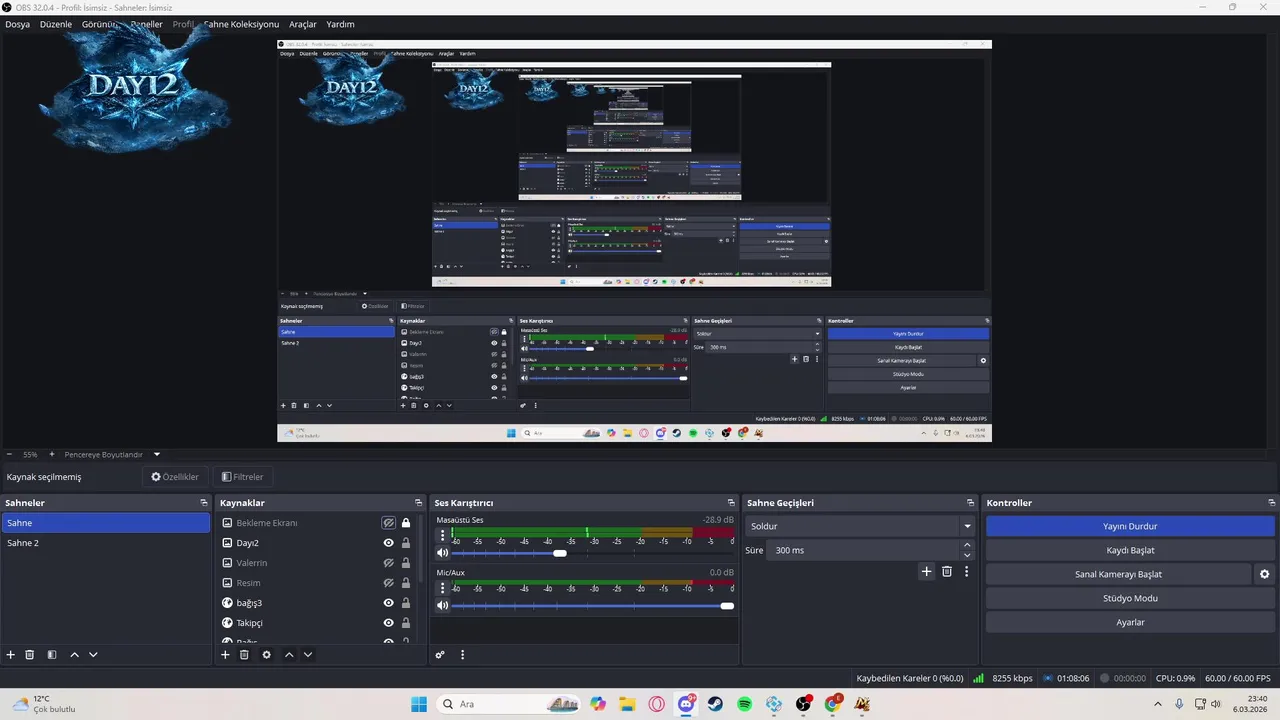Open Mic/Aux three-dot options
Viewport: 1280px width, 720px height.
pos(443,589)
